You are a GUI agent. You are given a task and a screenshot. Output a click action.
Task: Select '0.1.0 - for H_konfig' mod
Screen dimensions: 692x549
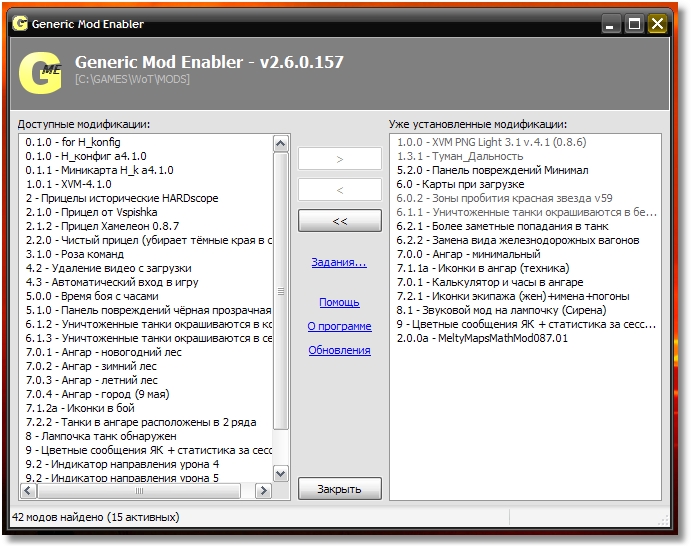pyautogui.click(x=73, y=142)
